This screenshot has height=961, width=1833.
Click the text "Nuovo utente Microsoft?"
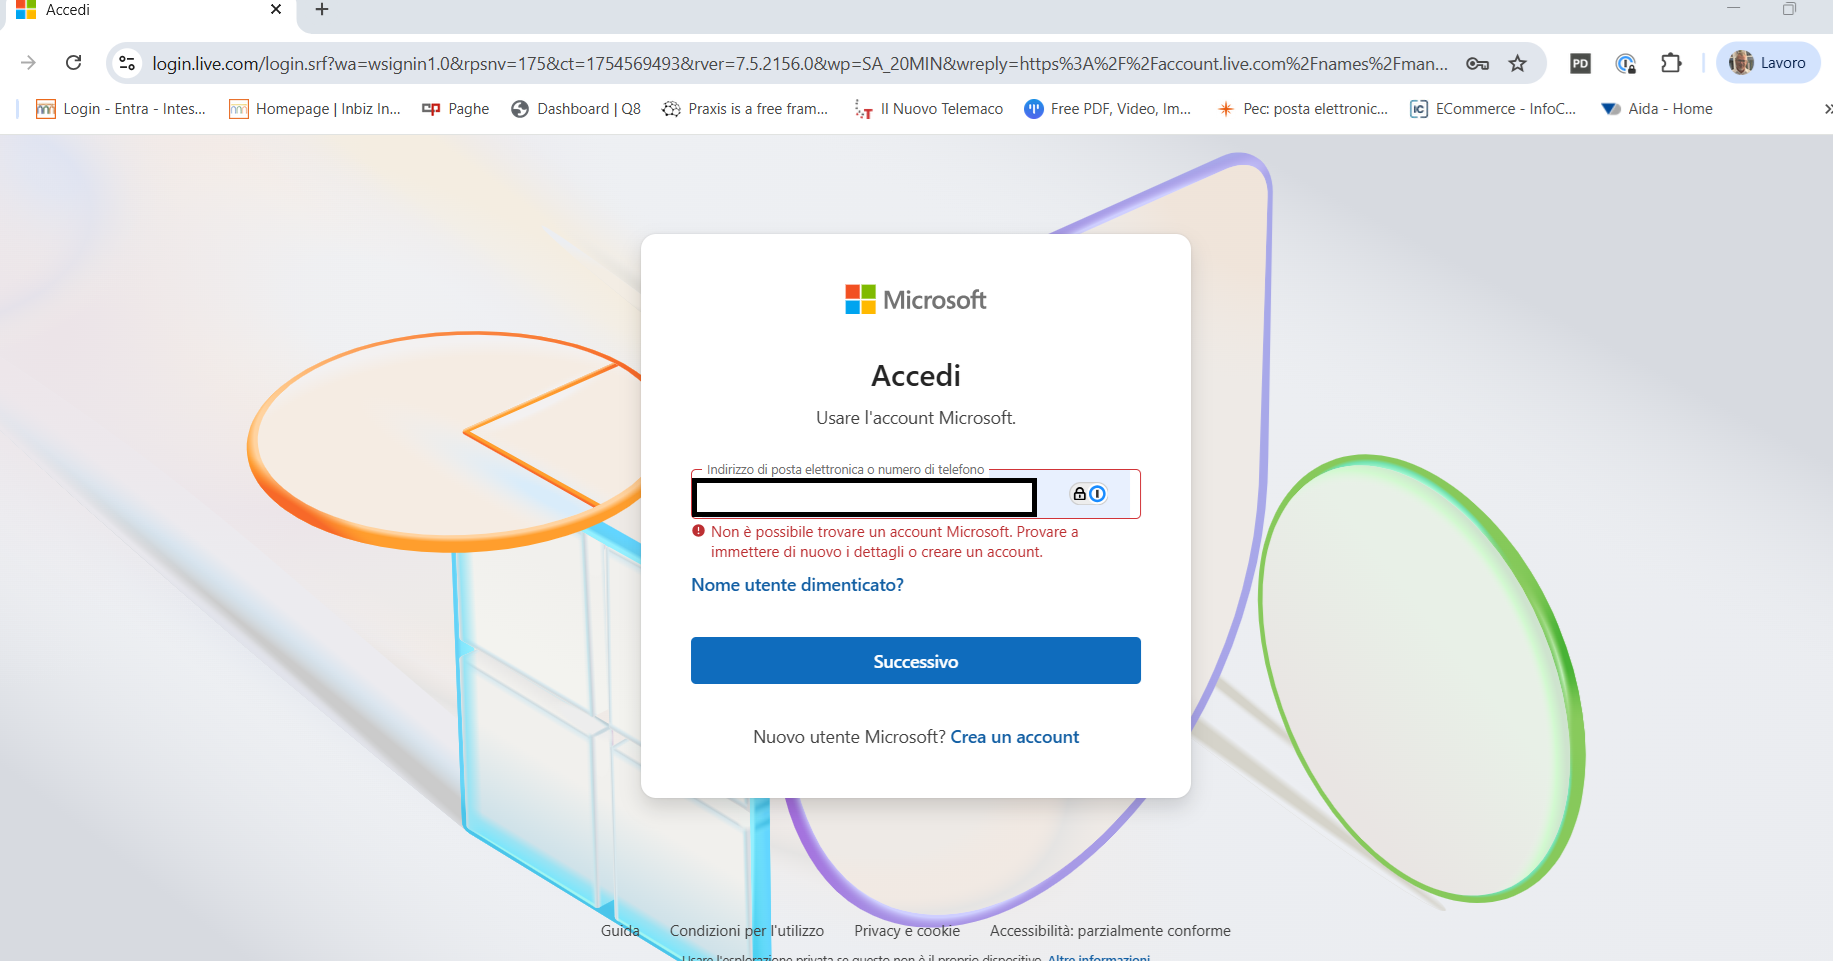(x=849, y=737)
